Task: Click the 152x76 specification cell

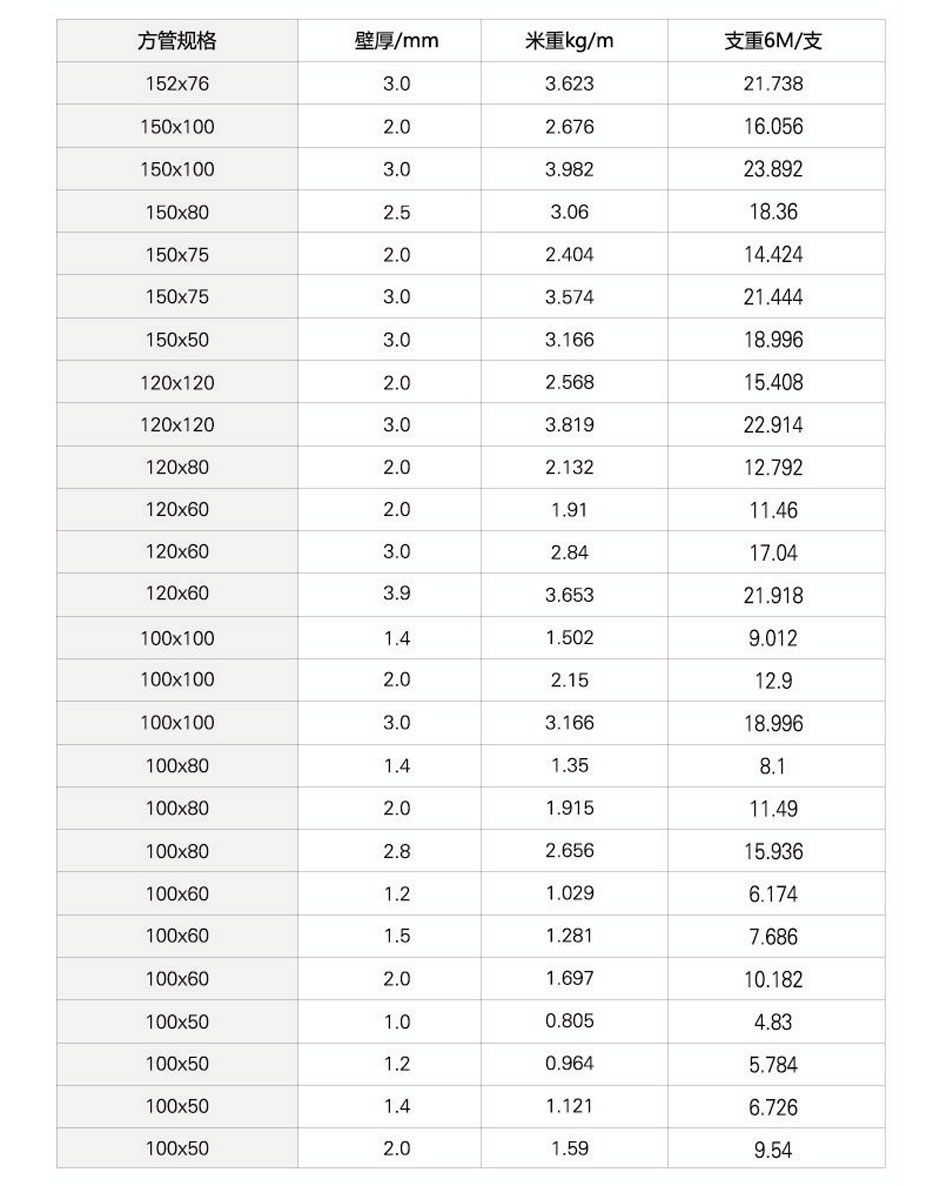Action: pos(177,84)
